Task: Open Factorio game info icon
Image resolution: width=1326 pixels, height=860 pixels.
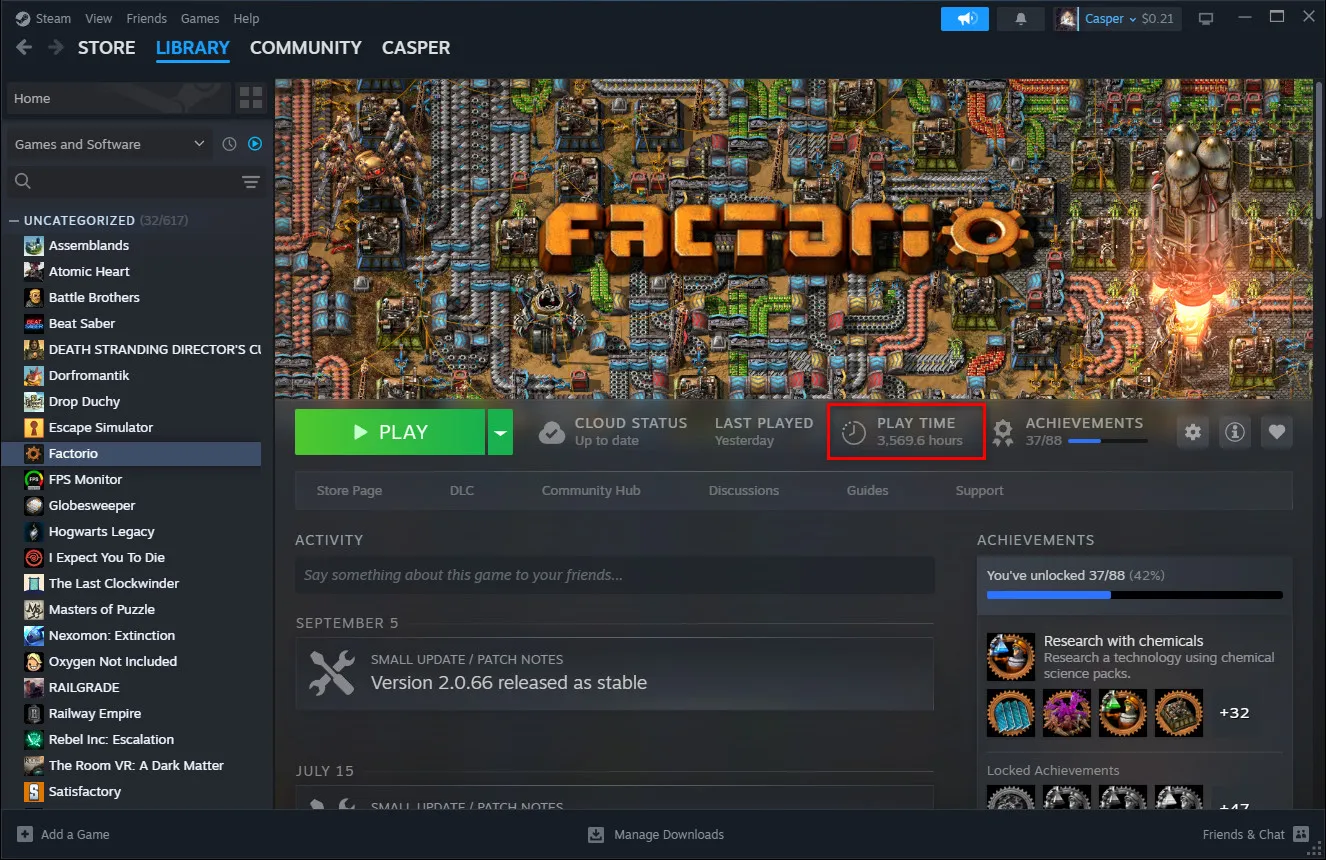Action: coord(1235,432)
